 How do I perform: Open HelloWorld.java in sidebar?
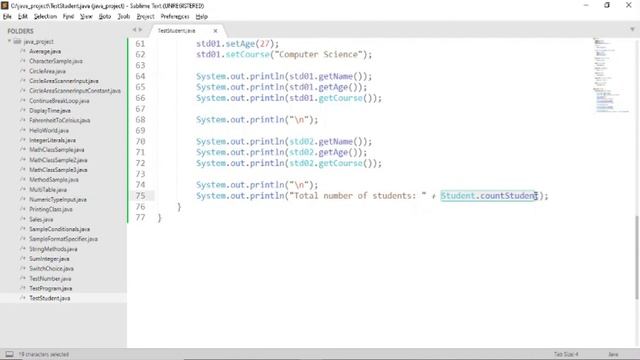[49, 131]
